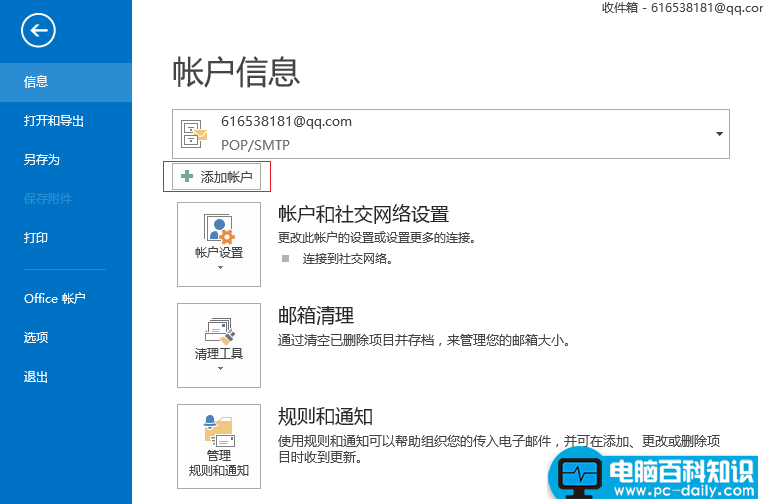The height and width of the screenshot is (504, 763).
Task: Click the 添加帐户 button
Action: [x=217, y=177]
